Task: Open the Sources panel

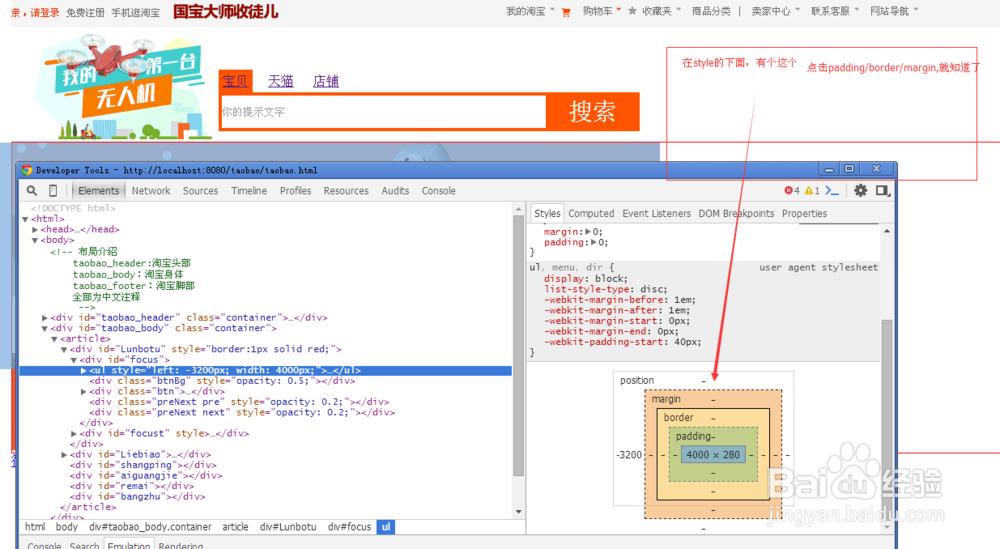Action: (x=200, y=191)
